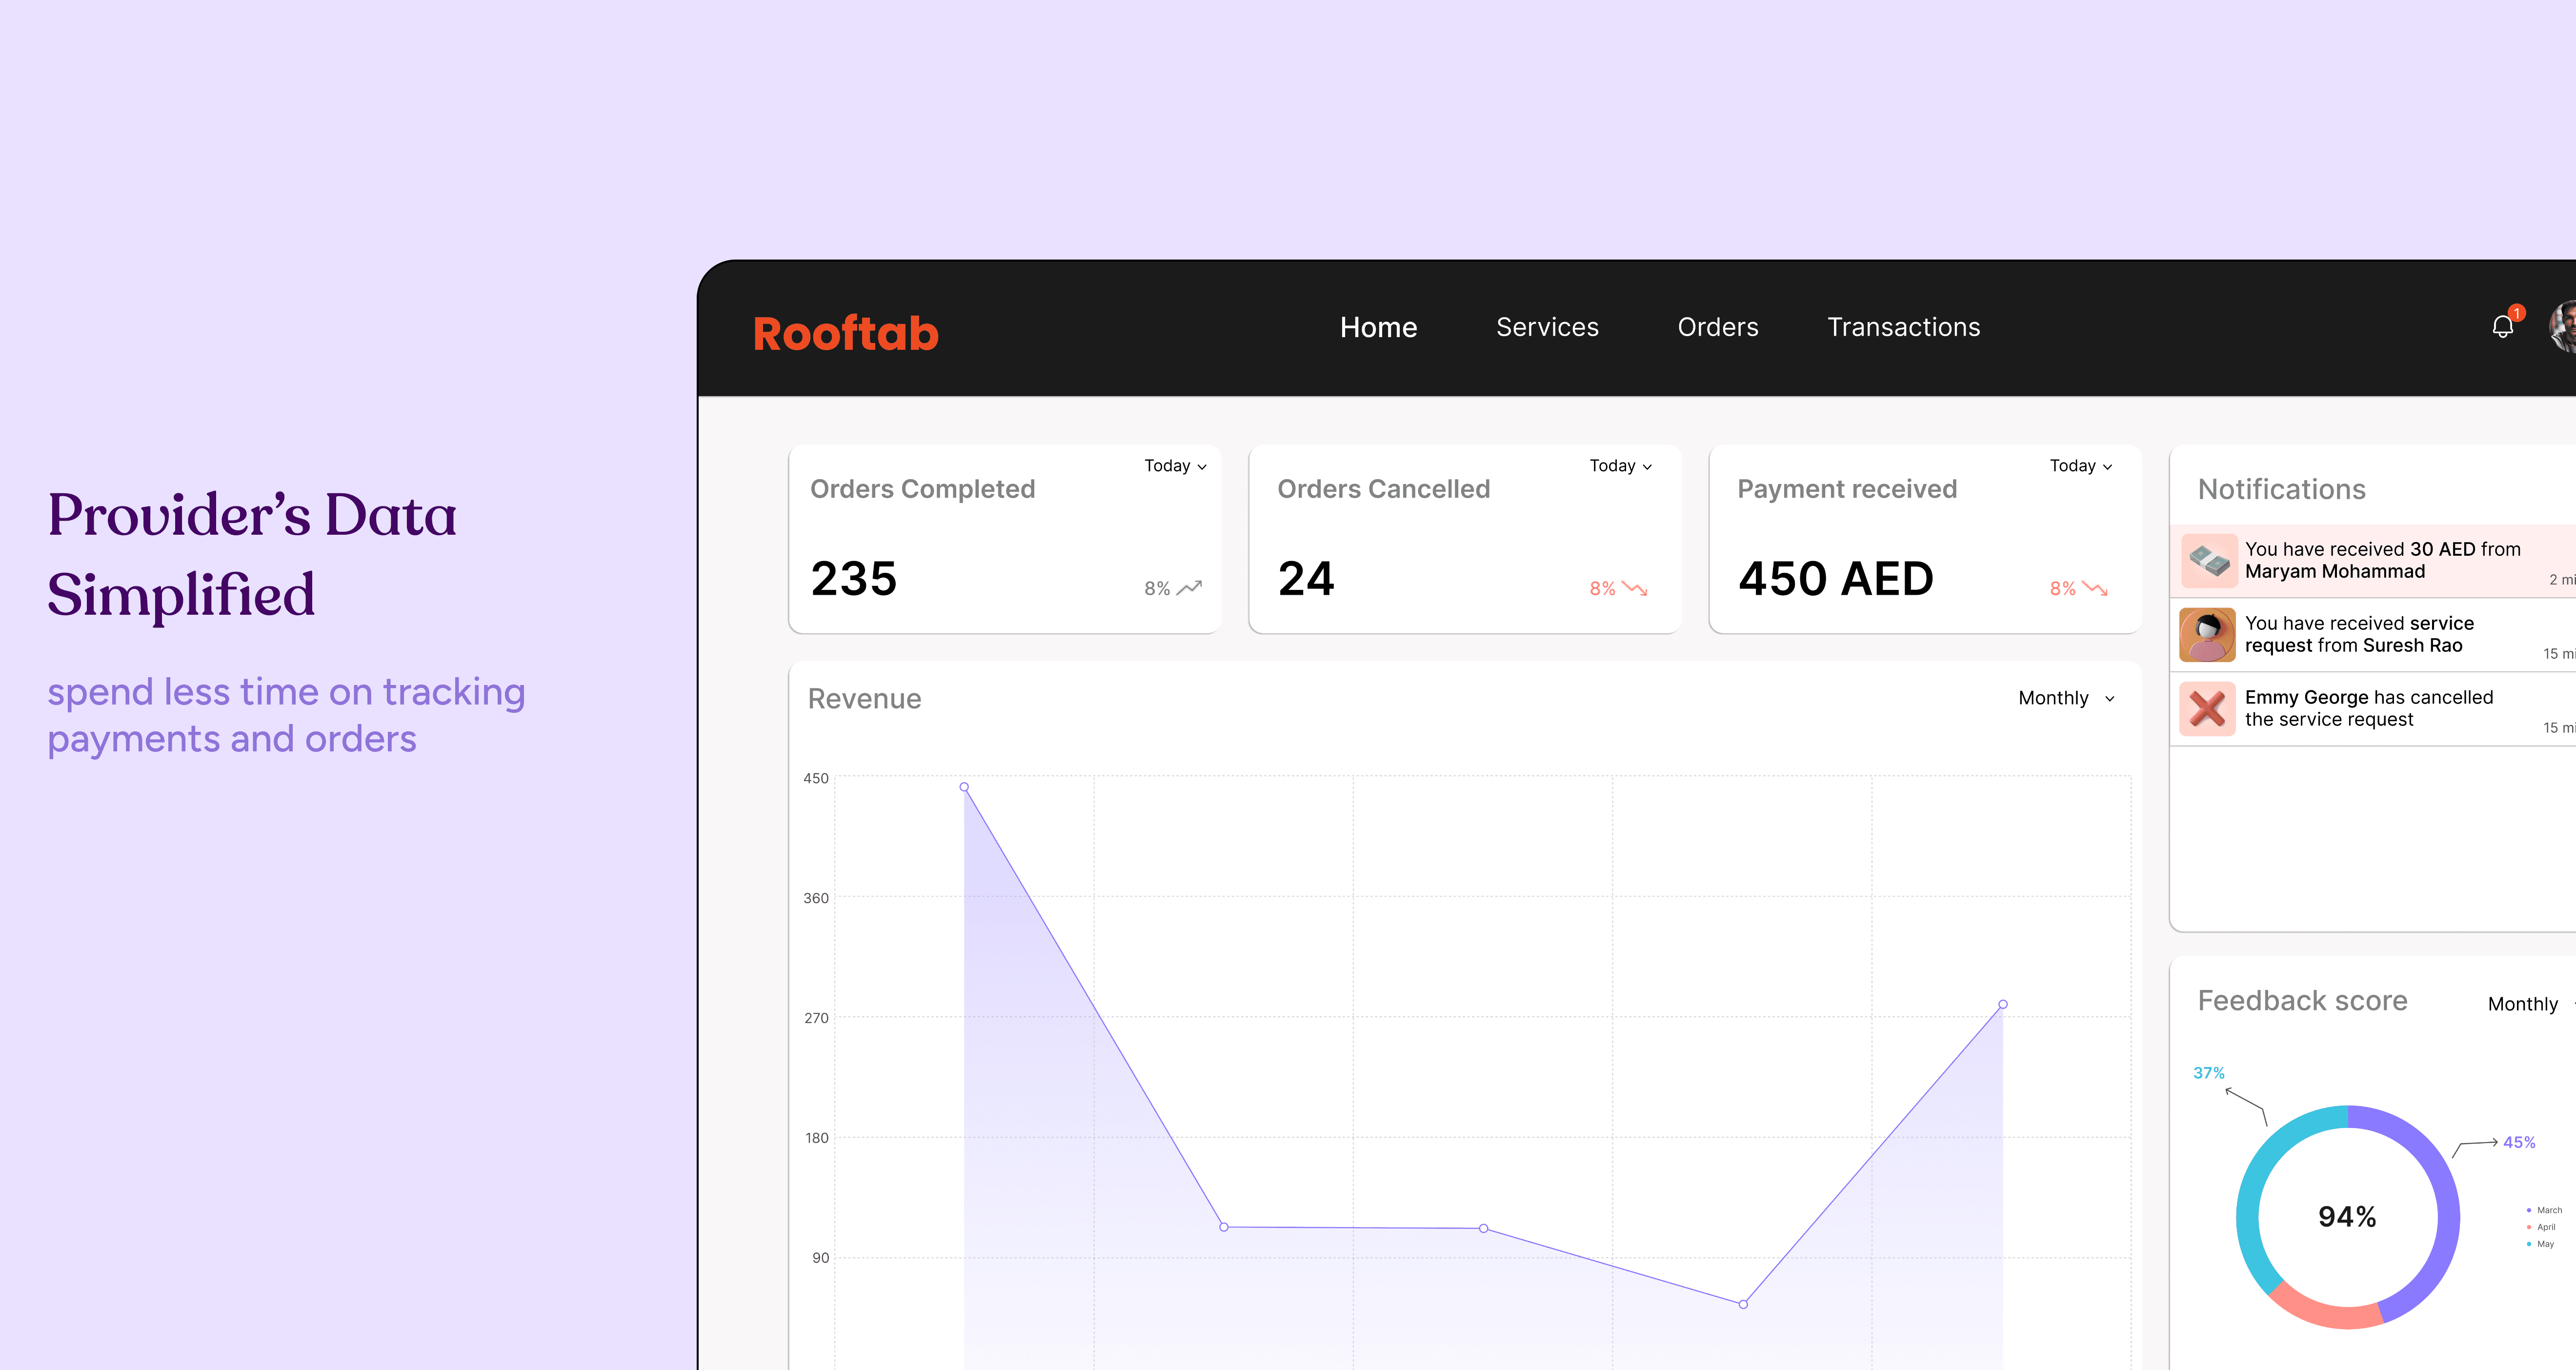Open the Transactions page
This screenshot has width=2576, height=1370.
click(1903, 327)
